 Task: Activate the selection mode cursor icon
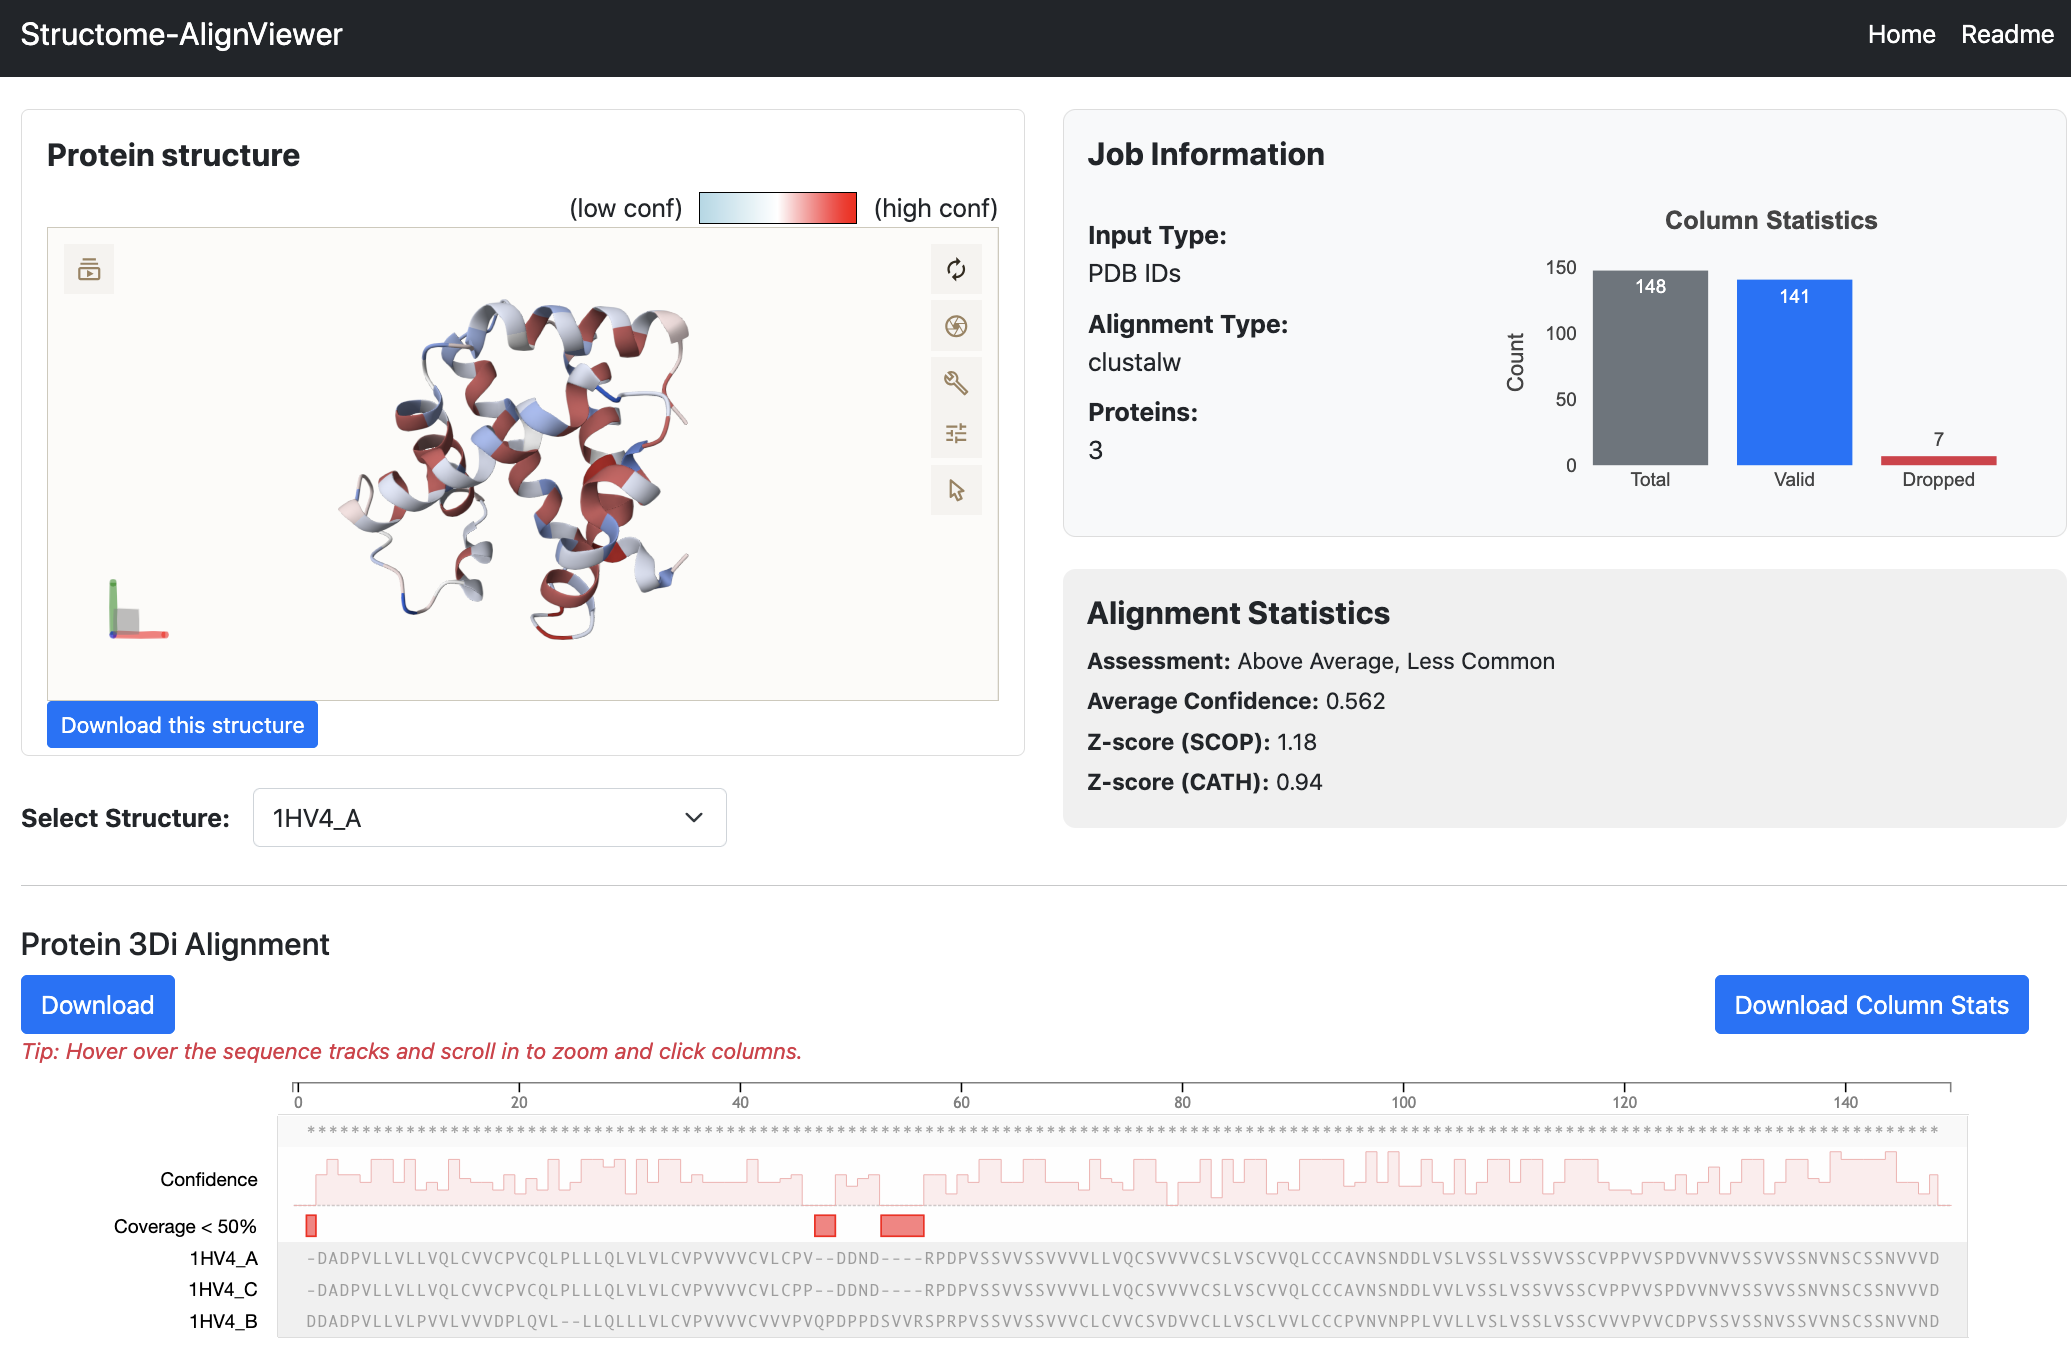956,490
